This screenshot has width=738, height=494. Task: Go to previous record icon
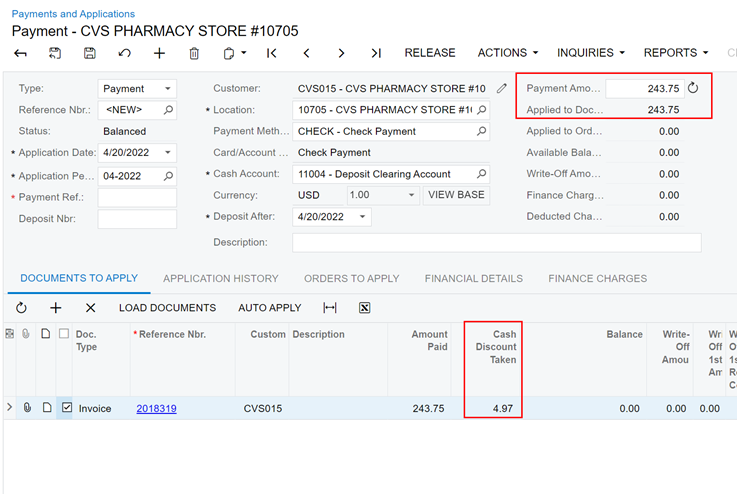[306, 53]
